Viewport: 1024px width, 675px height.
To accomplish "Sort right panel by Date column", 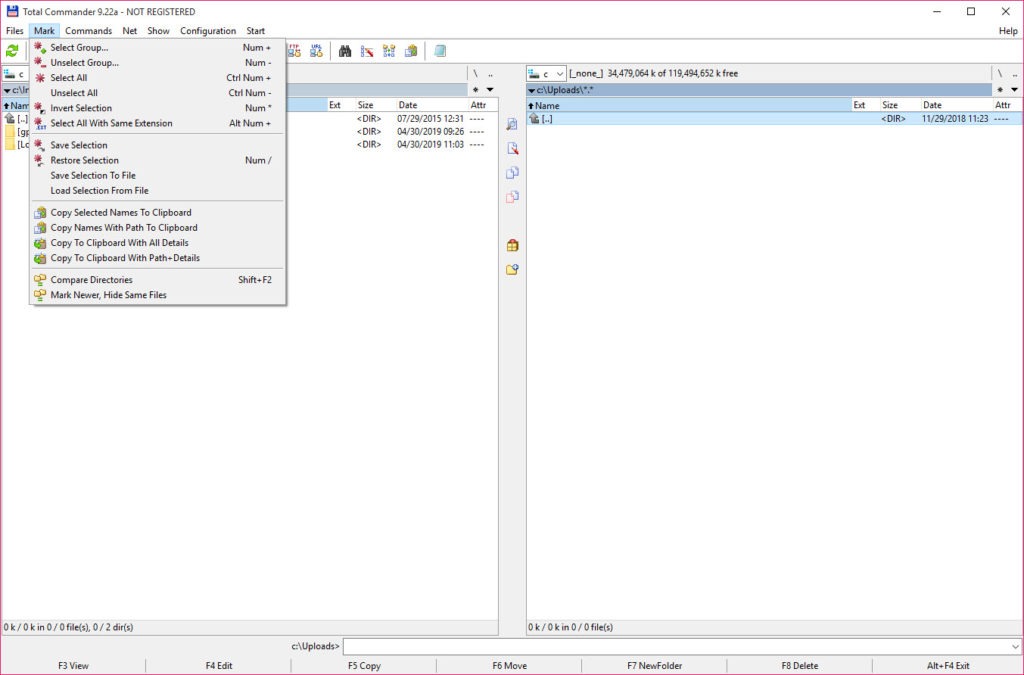I will click(955, 105).
